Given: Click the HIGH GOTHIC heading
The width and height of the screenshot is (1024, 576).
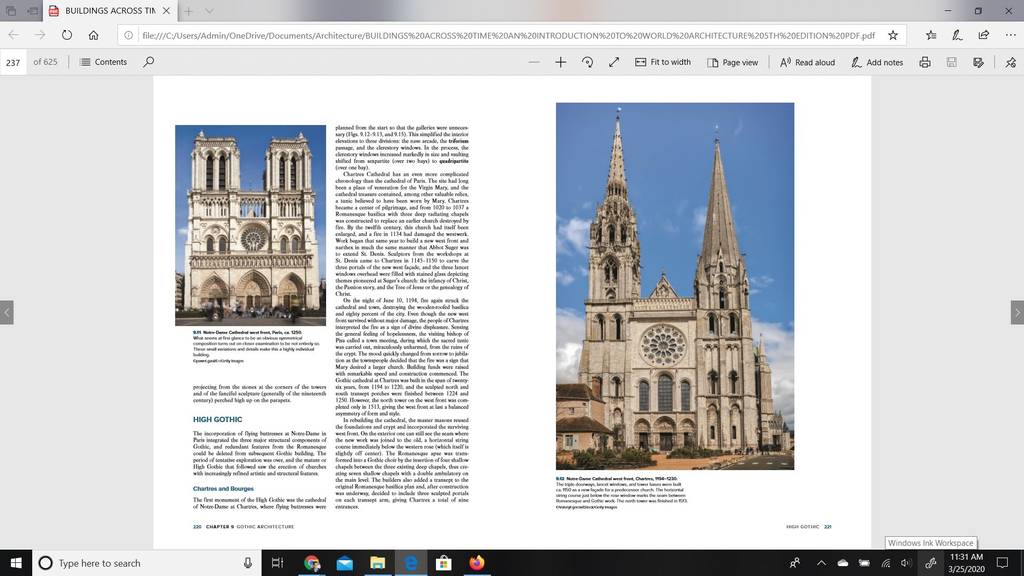Looking at the screenshot, I should (x=217, y=419).
